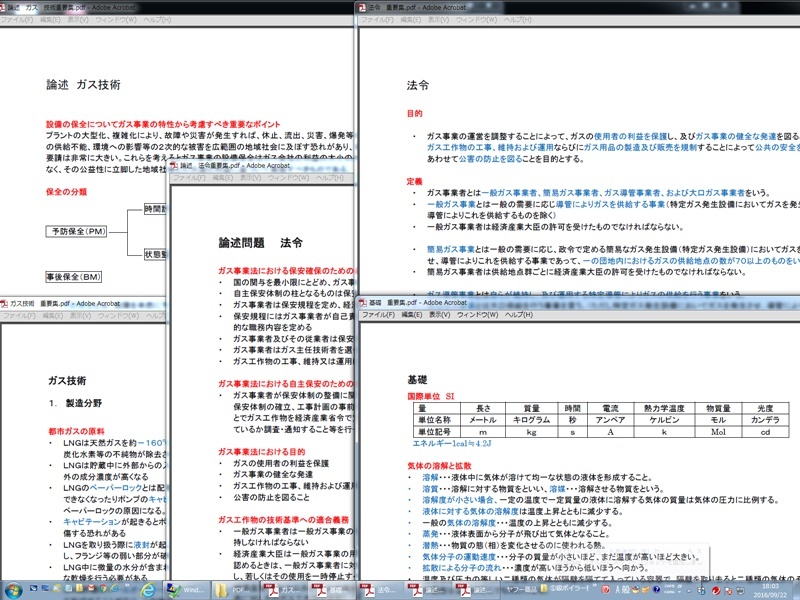Open 表示(V) menu in ガス技術 重要集 window
800x600 pixels.
[x=80, y=315]
